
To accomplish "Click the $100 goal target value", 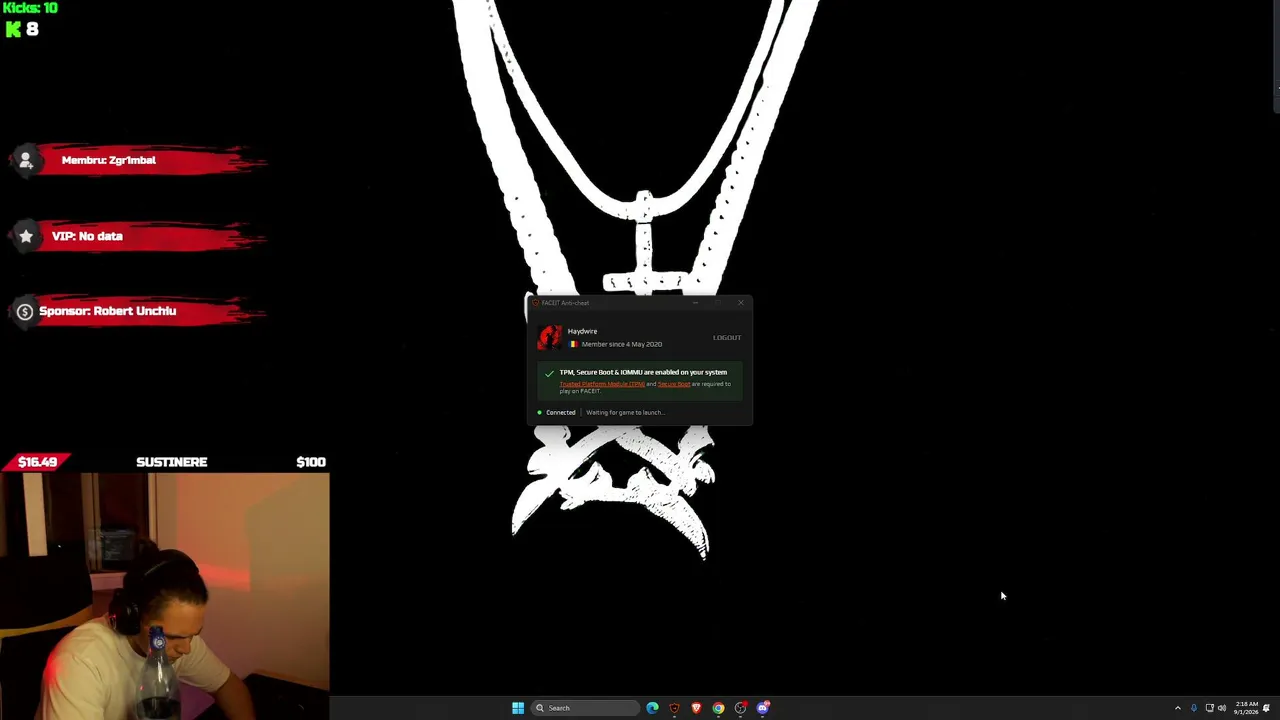I will point(311,462).
